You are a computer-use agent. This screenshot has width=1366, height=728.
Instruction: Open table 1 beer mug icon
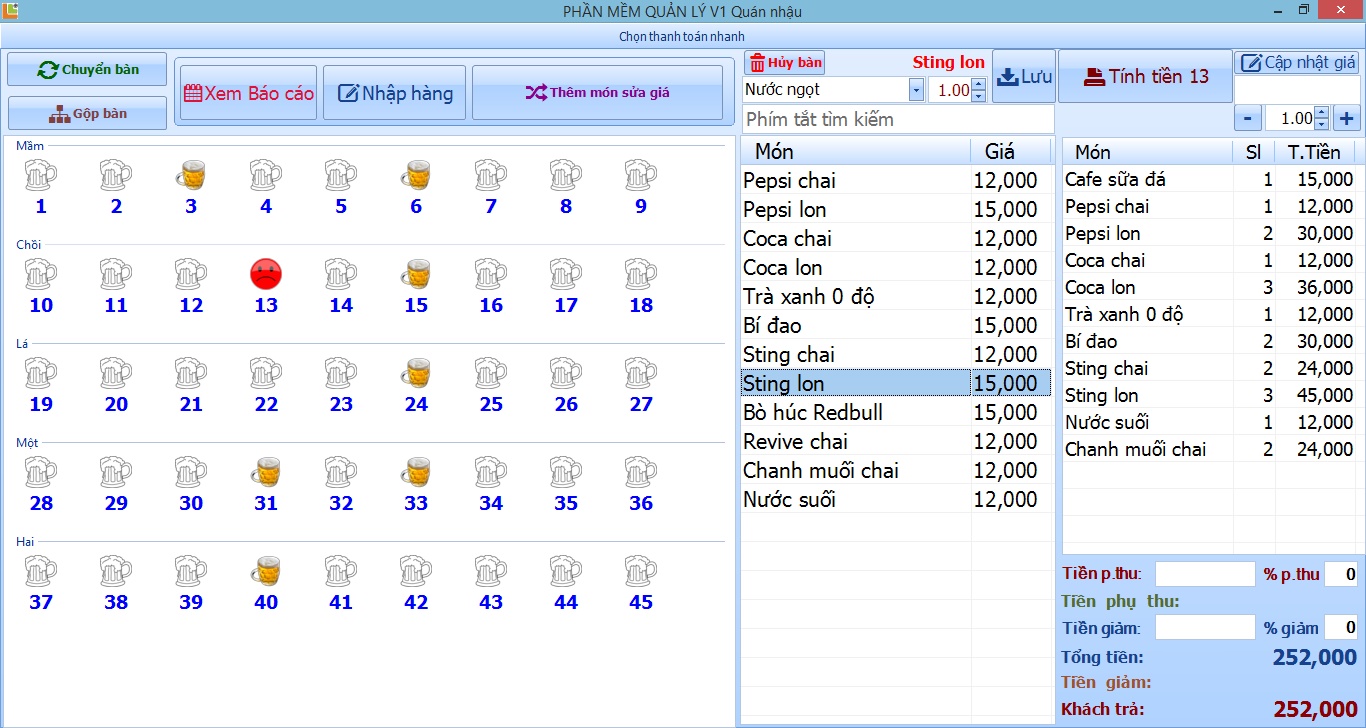click(41, 175)
